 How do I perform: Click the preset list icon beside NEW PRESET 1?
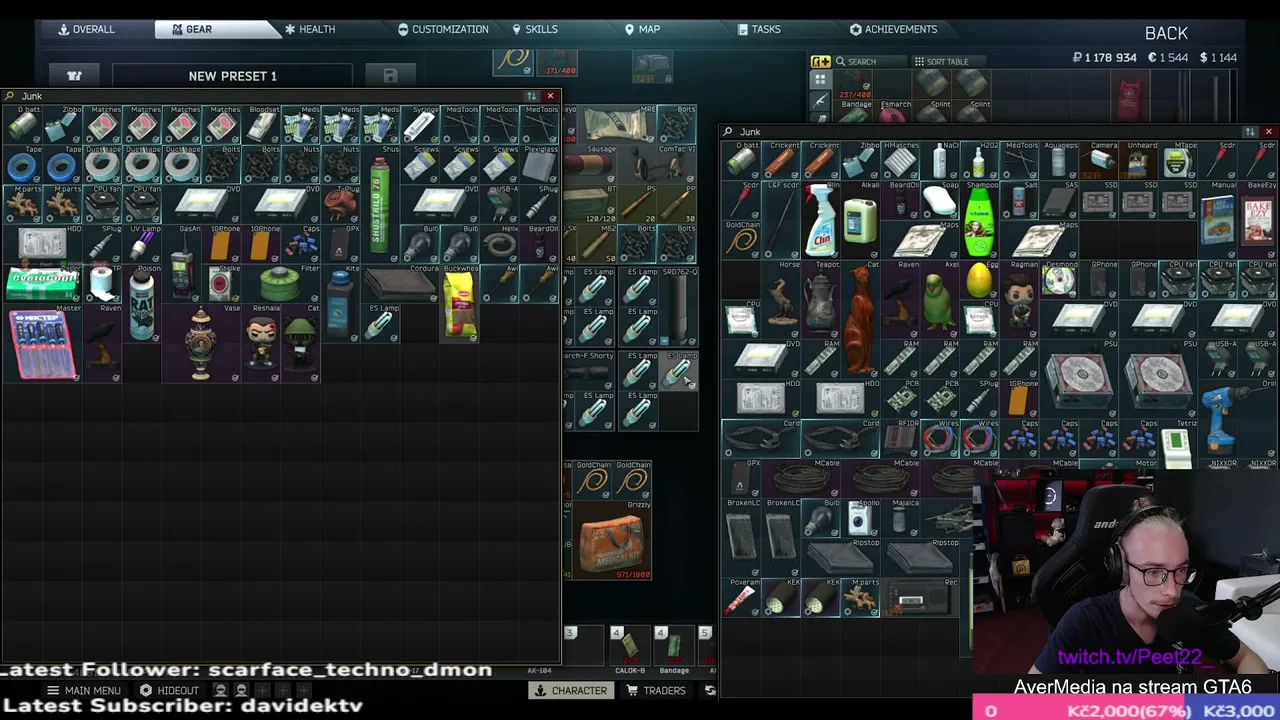74,76
